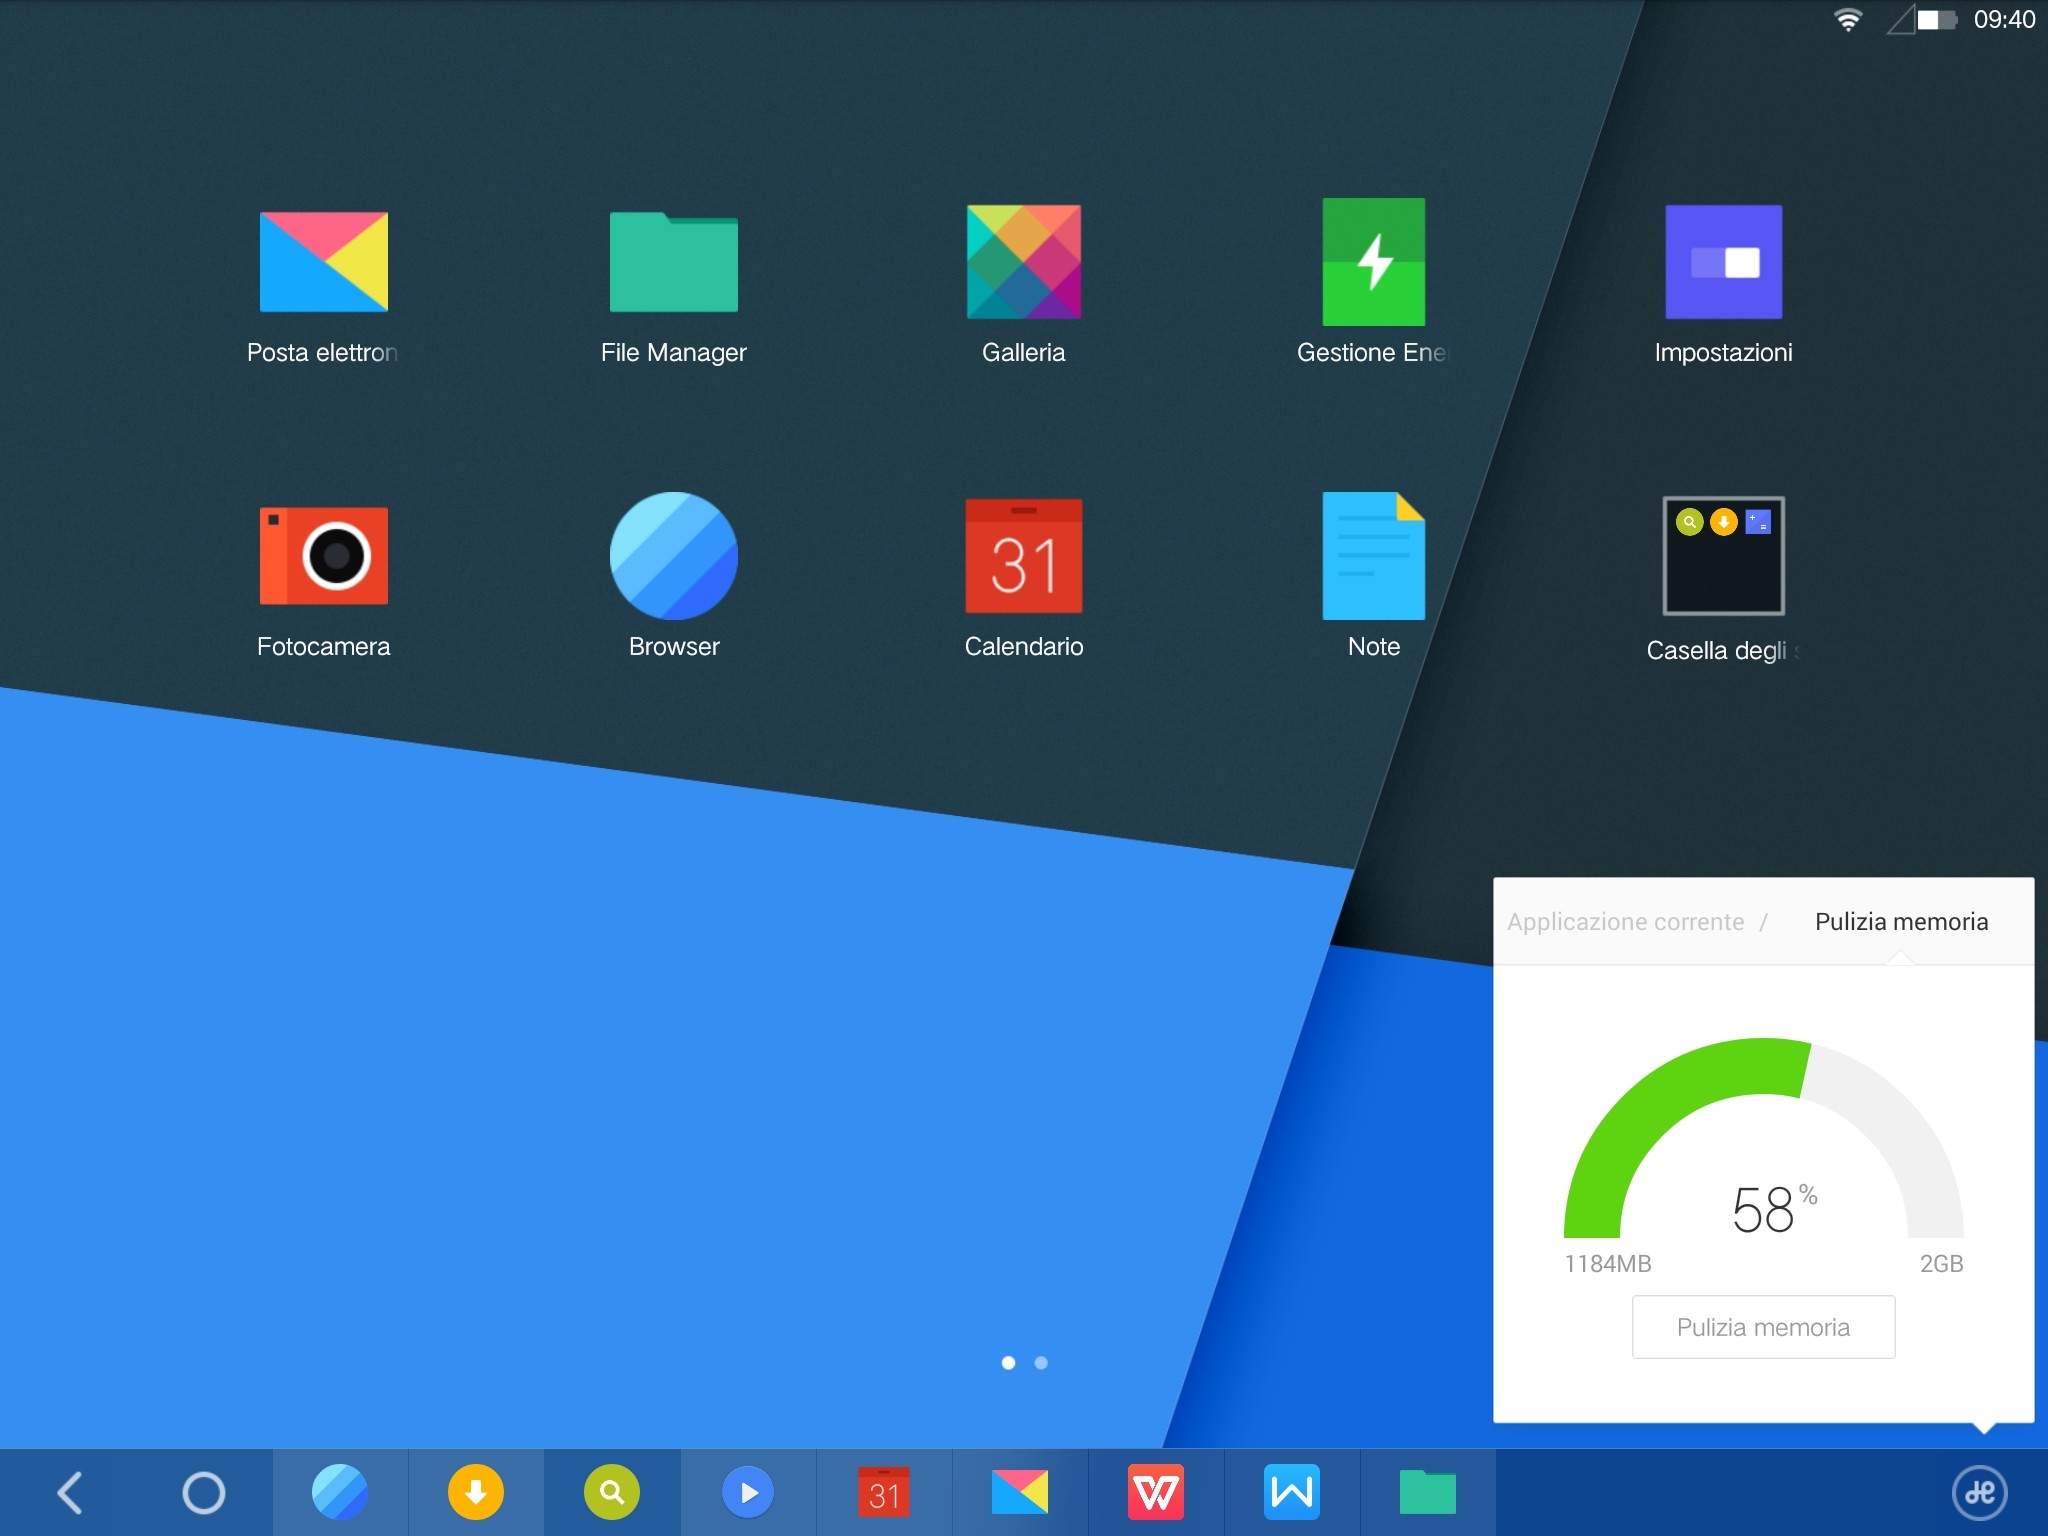Open Calendario app on home screen
2048x1536 pixels.
coord(1023,556)
